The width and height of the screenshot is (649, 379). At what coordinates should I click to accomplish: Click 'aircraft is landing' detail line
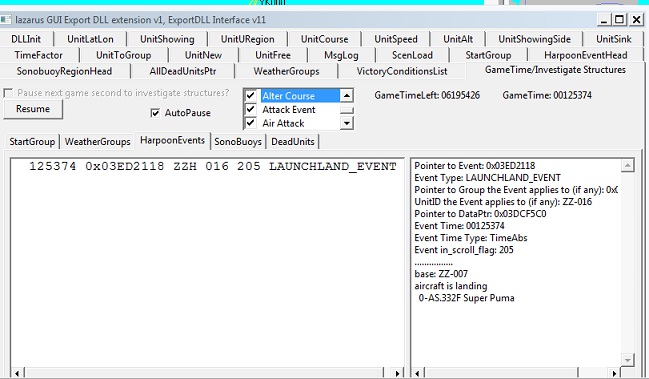[x=451, y=285]
